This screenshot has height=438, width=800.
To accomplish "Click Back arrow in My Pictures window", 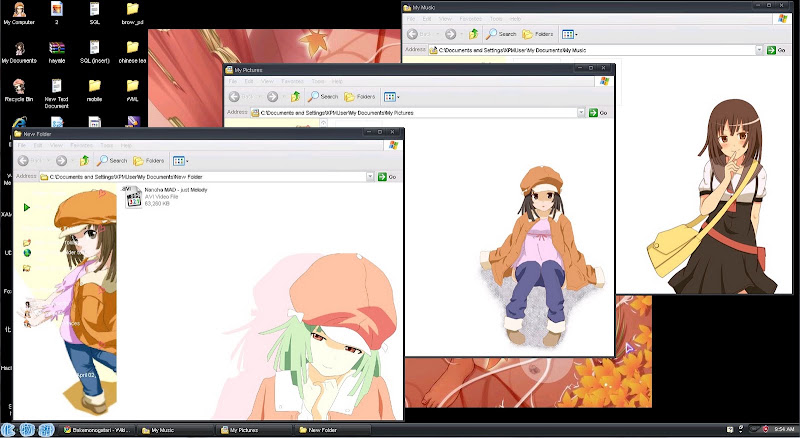I will (234, 96).
